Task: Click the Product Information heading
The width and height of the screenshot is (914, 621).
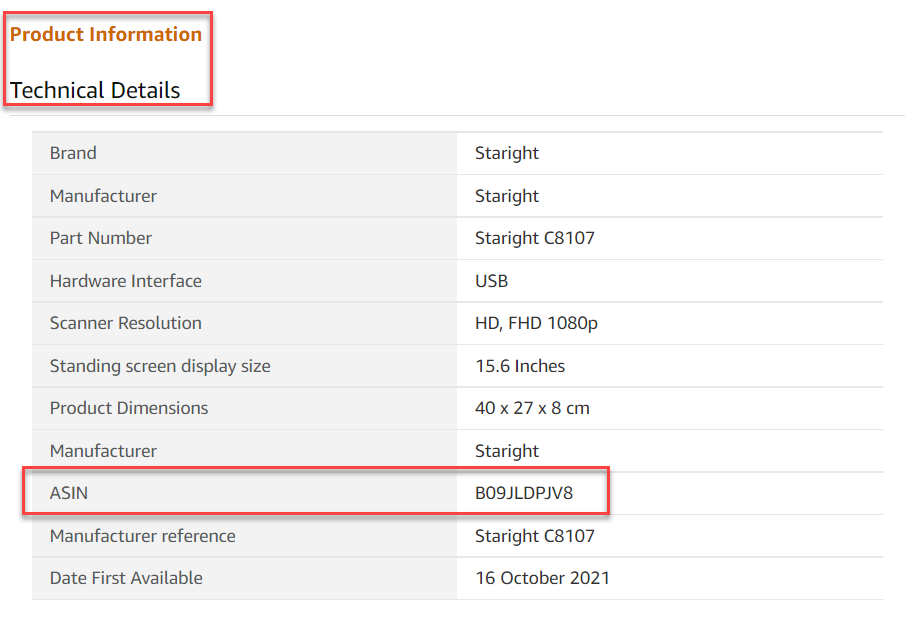Action: tap(106, 34)
